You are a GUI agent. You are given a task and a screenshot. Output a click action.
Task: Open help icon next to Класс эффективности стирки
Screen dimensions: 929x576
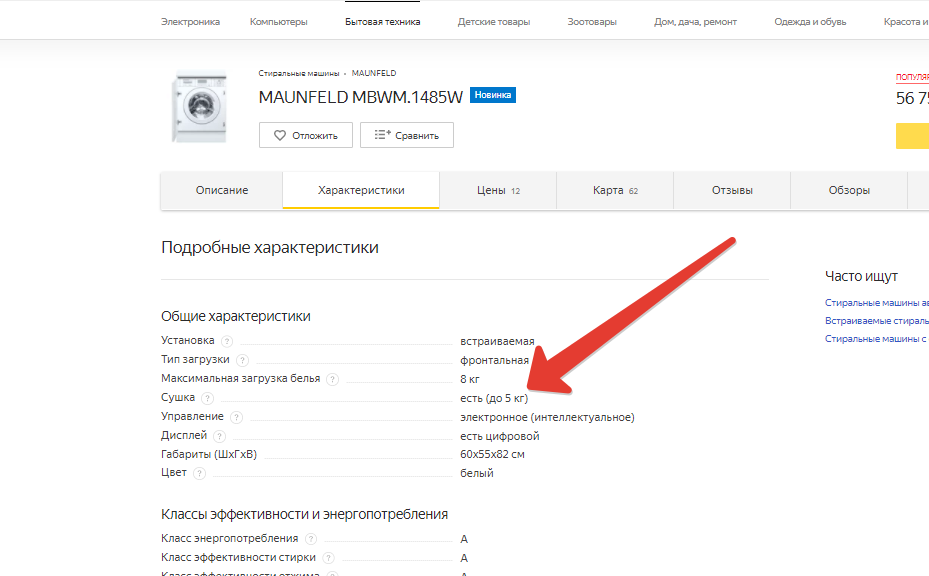tap(329, 558)
